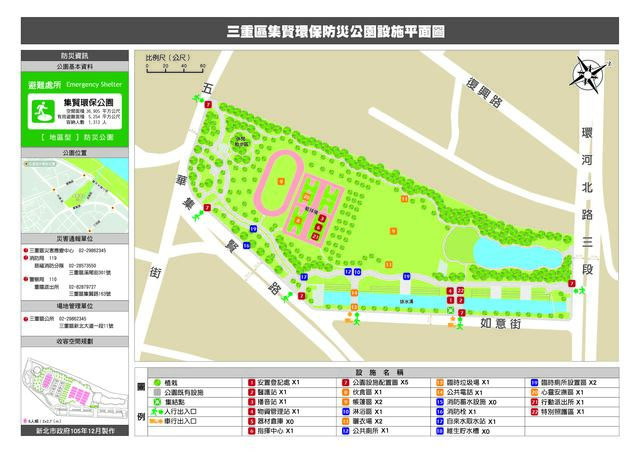Click legend entry 公園設施配置圖 X5
The width and height of the screenshot is (640, 453).
click(x=375, y=383)
